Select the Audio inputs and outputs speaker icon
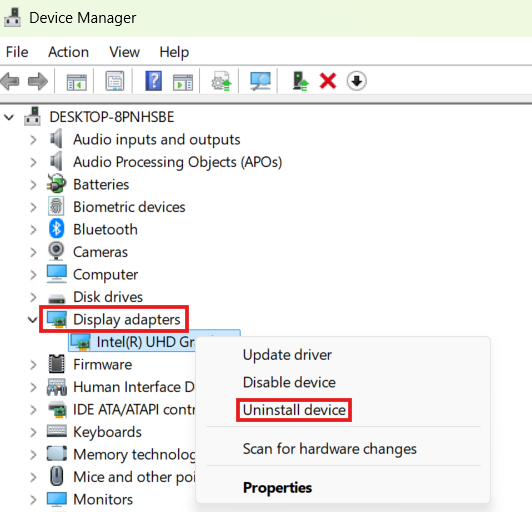Viewport: 532px width, 512px height. click(56, 139)
